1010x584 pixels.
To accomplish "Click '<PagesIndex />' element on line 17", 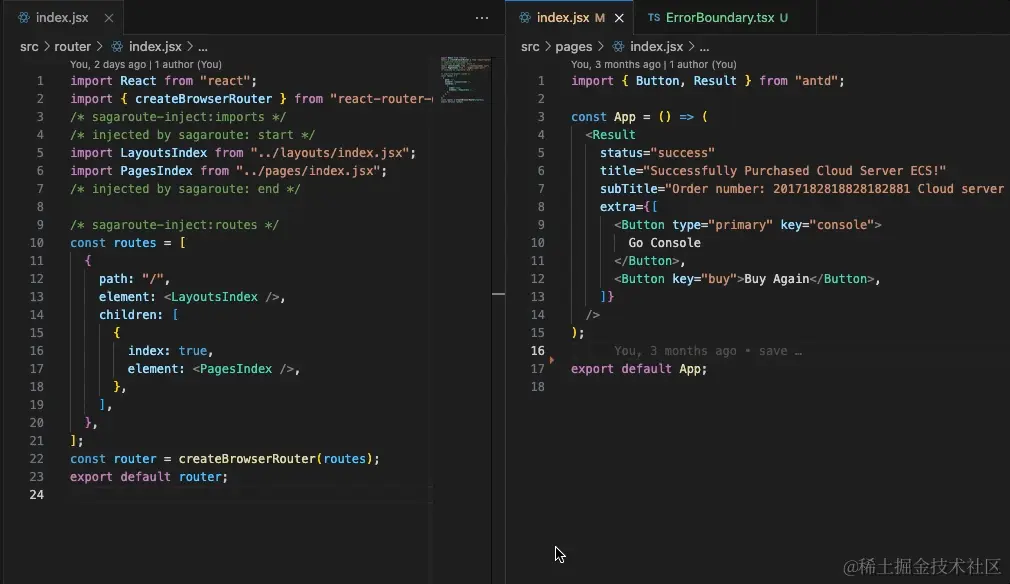I will pos(243,369).
